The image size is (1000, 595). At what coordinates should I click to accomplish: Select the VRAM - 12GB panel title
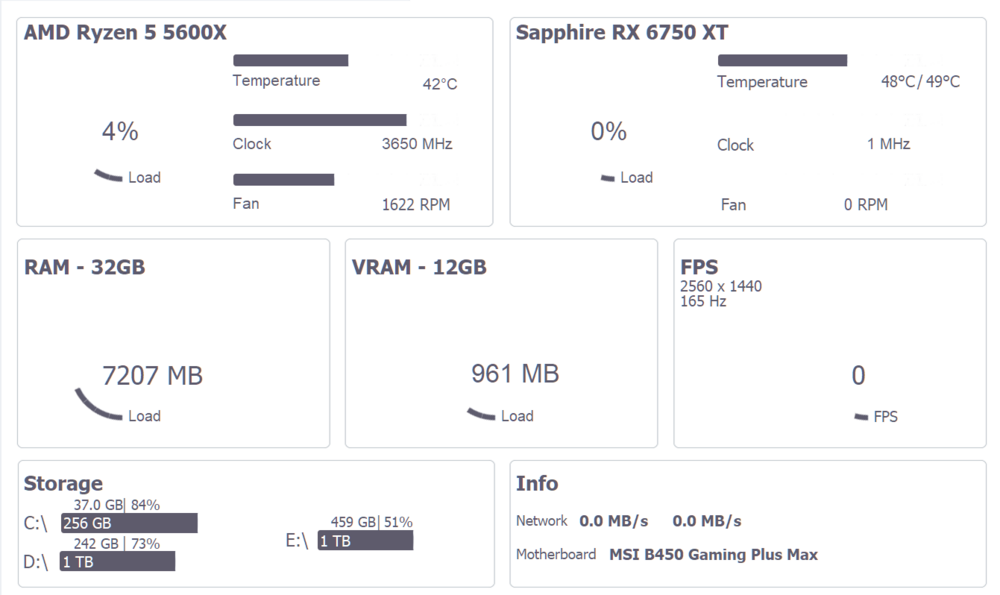tap(419, 267)
